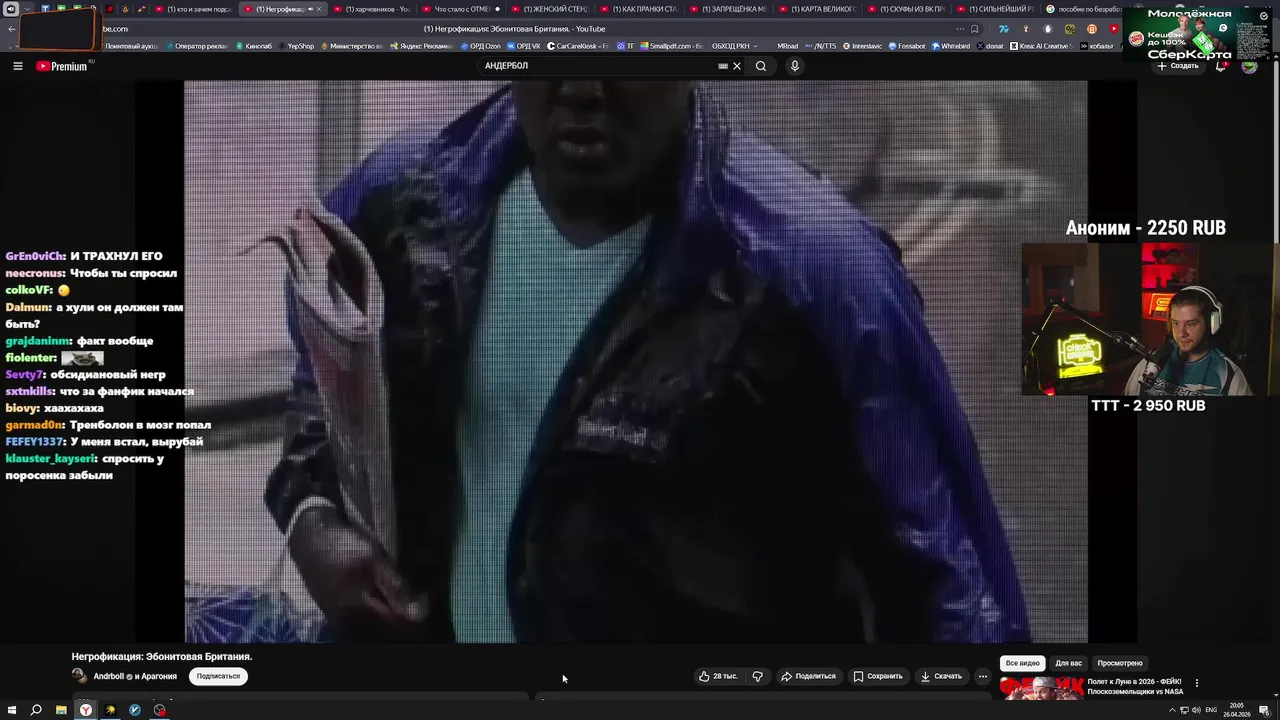Start voice search with microphone icon

795,66
